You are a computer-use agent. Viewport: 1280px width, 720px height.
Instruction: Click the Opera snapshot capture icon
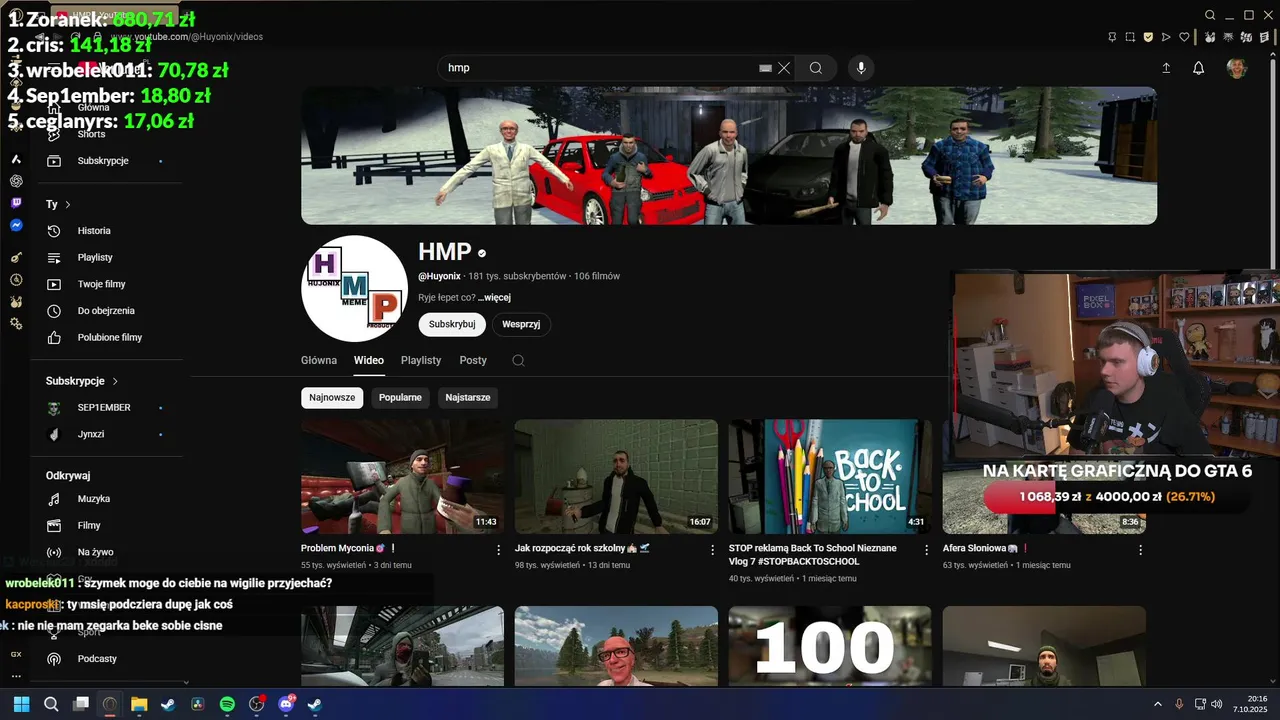click(1130, 37)
